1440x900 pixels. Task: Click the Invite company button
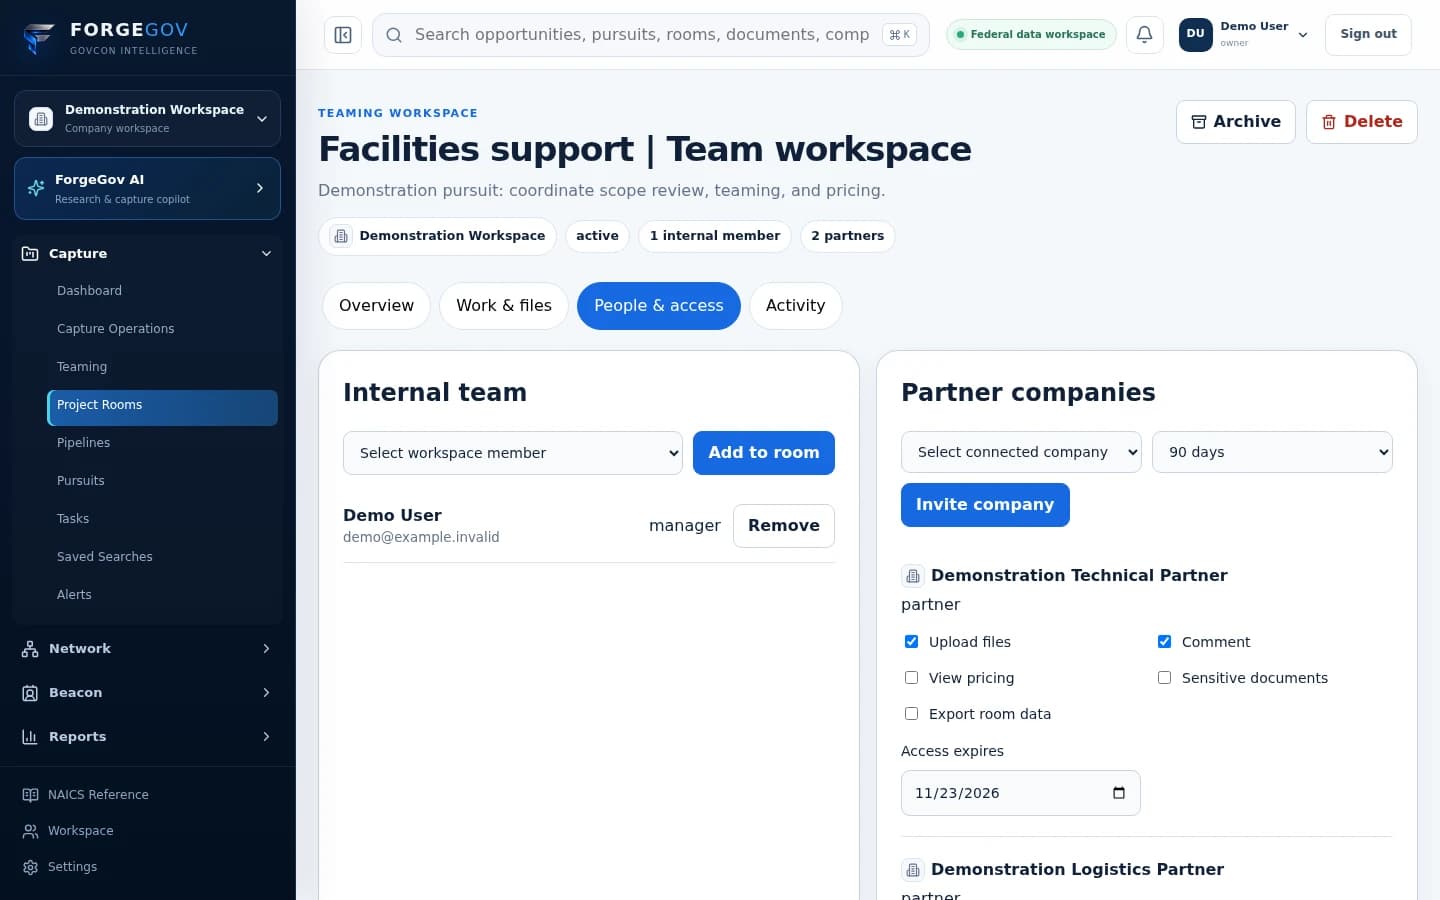pyautogui.click(x=985, y=505)
